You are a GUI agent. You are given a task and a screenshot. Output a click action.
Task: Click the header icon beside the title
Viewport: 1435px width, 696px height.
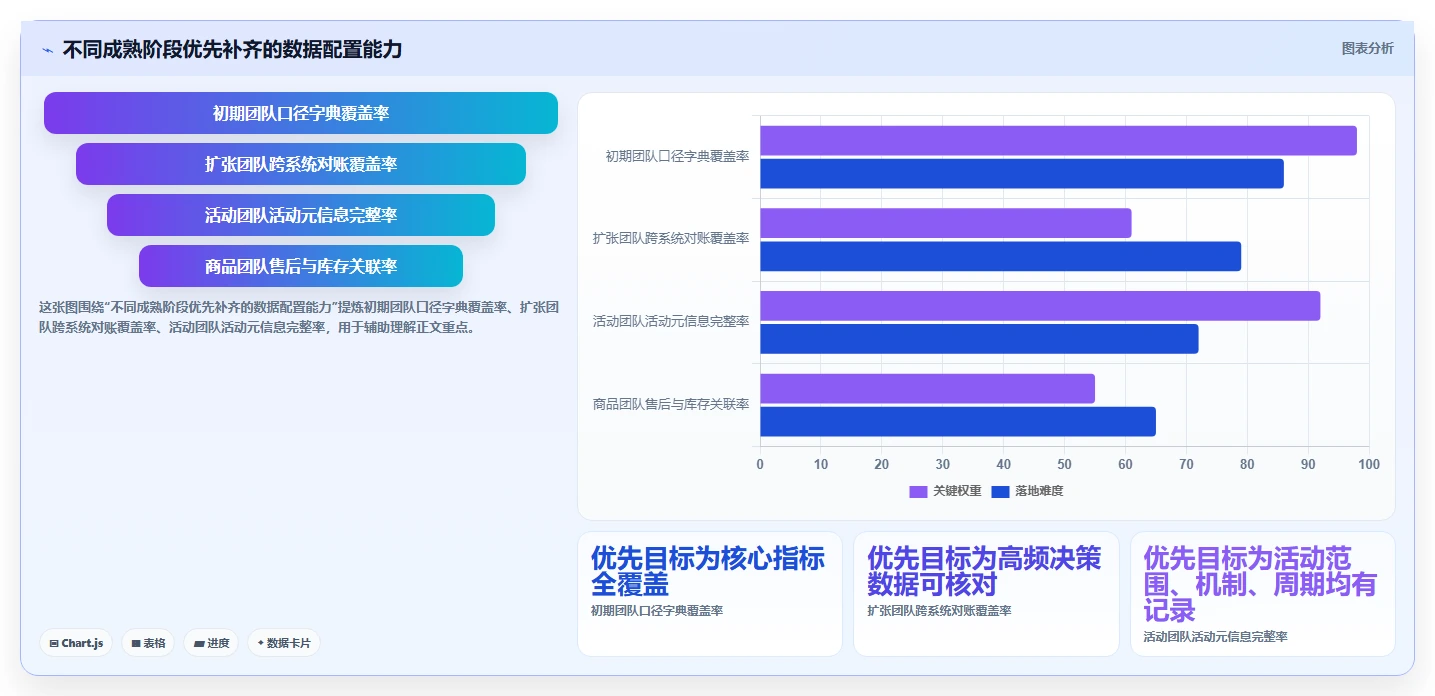(48, 50)
